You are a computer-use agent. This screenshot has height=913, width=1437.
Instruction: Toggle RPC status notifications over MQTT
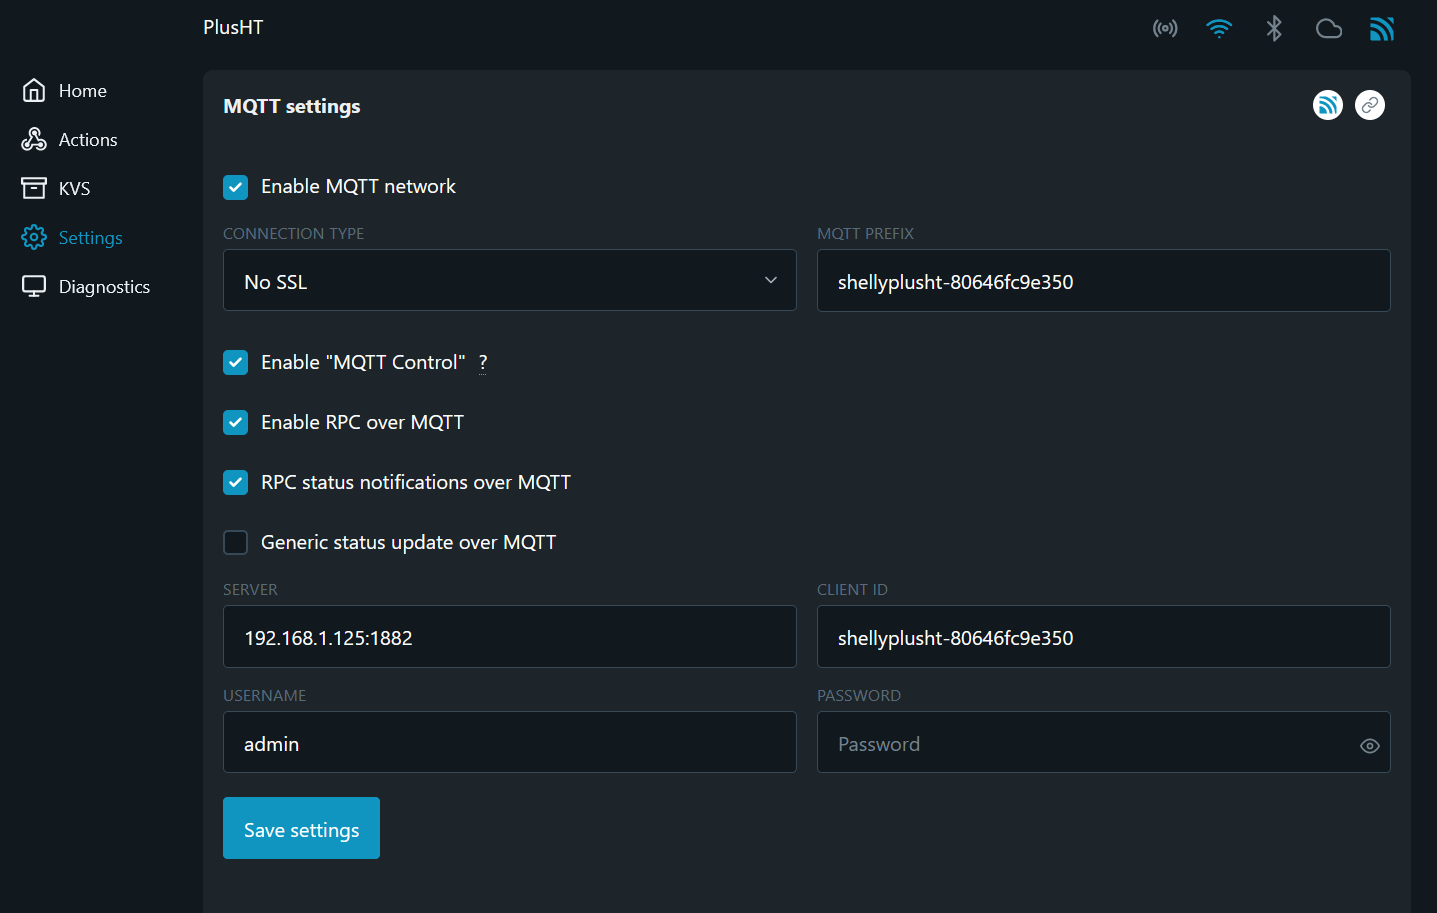236,483
